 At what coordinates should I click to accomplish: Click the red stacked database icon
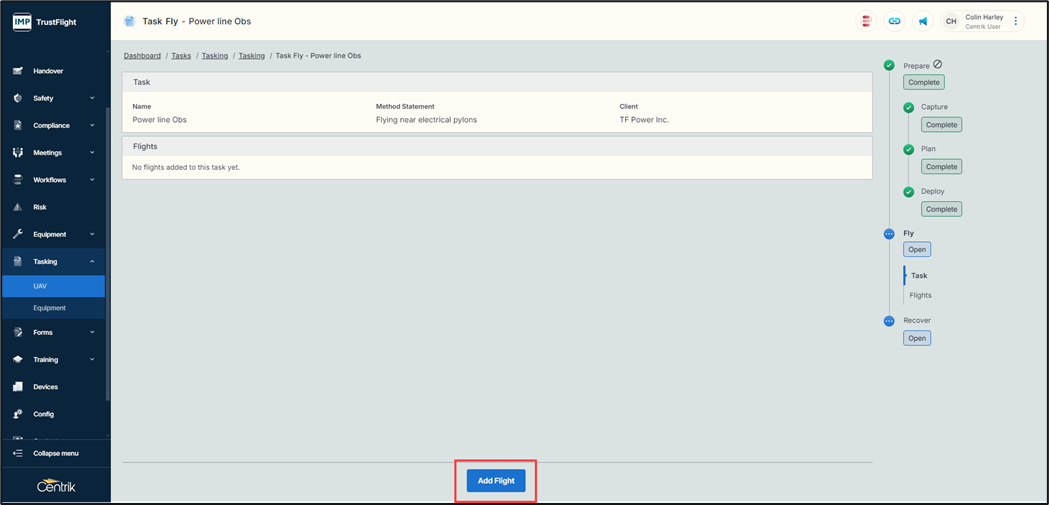(x=866, y=21)
